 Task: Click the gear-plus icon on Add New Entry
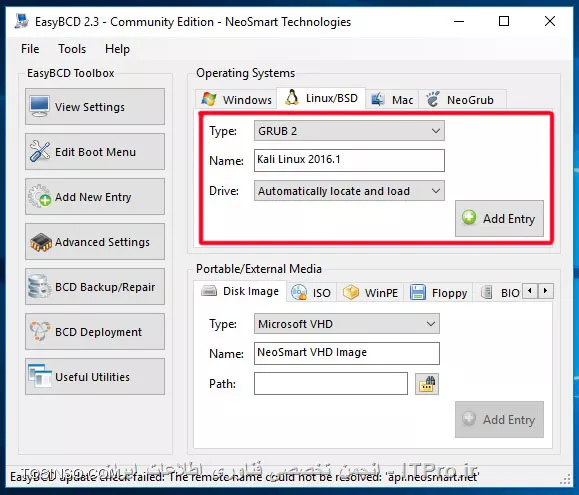[40, 196]
